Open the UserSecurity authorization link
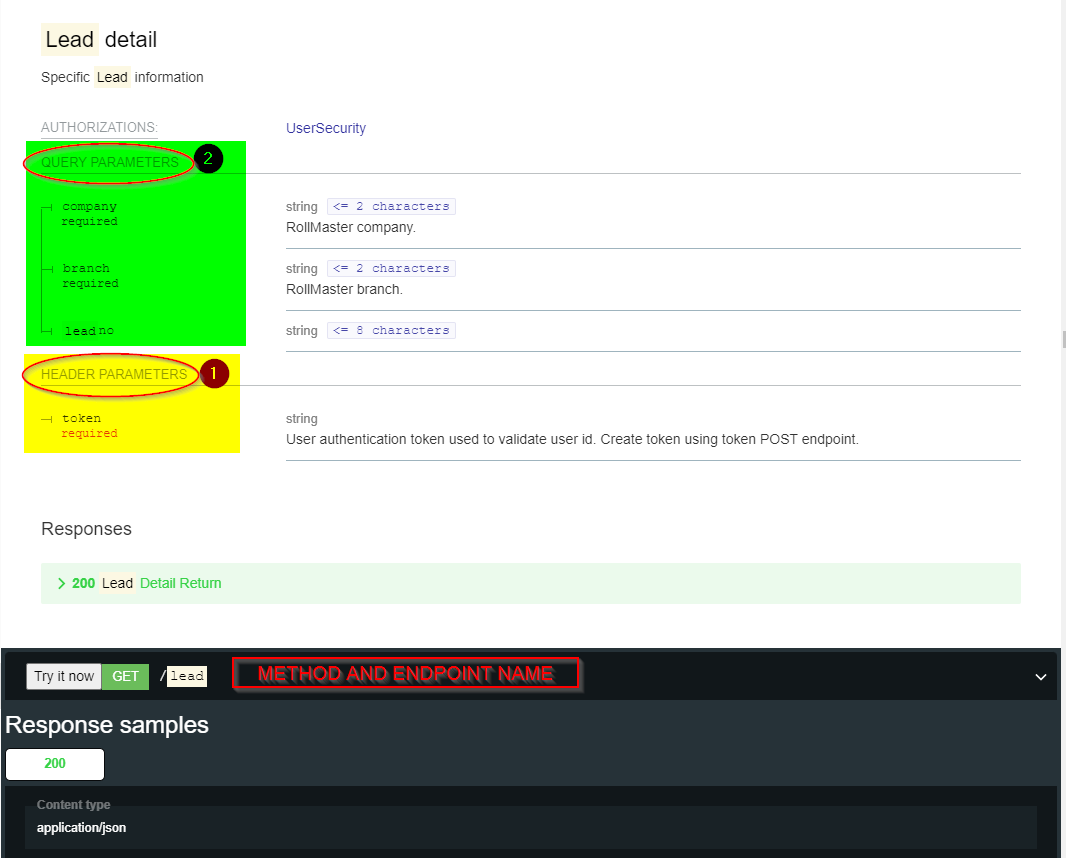1066x858 pixels. point(326,128)
